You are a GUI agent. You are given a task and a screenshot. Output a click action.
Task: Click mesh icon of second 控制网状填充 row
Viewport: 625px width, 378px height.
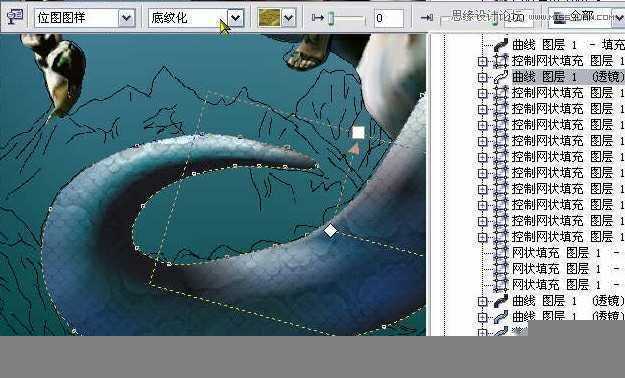click(x=501, y=93)
